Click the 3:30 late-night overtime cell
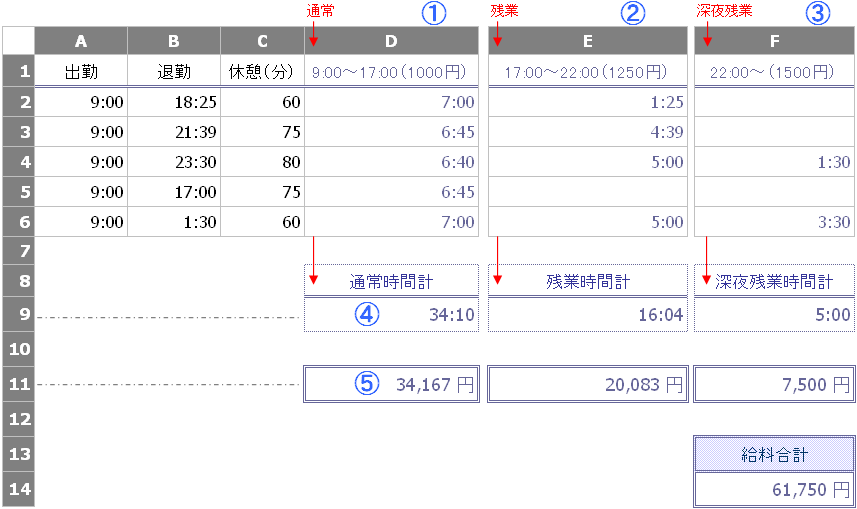857x509 pixels. coord(774,222)
